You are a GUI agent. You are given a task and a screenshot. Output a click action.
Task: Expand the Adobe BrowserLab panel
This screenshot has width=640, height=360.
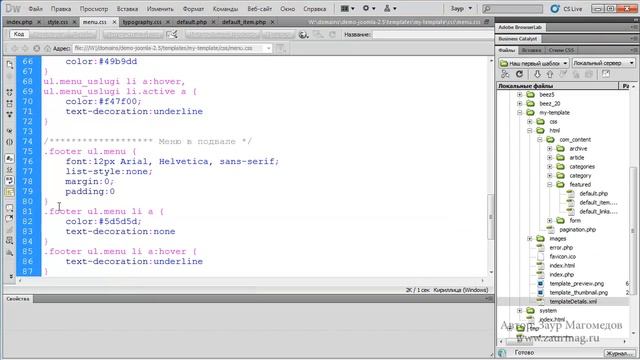(x=520, y=27)
